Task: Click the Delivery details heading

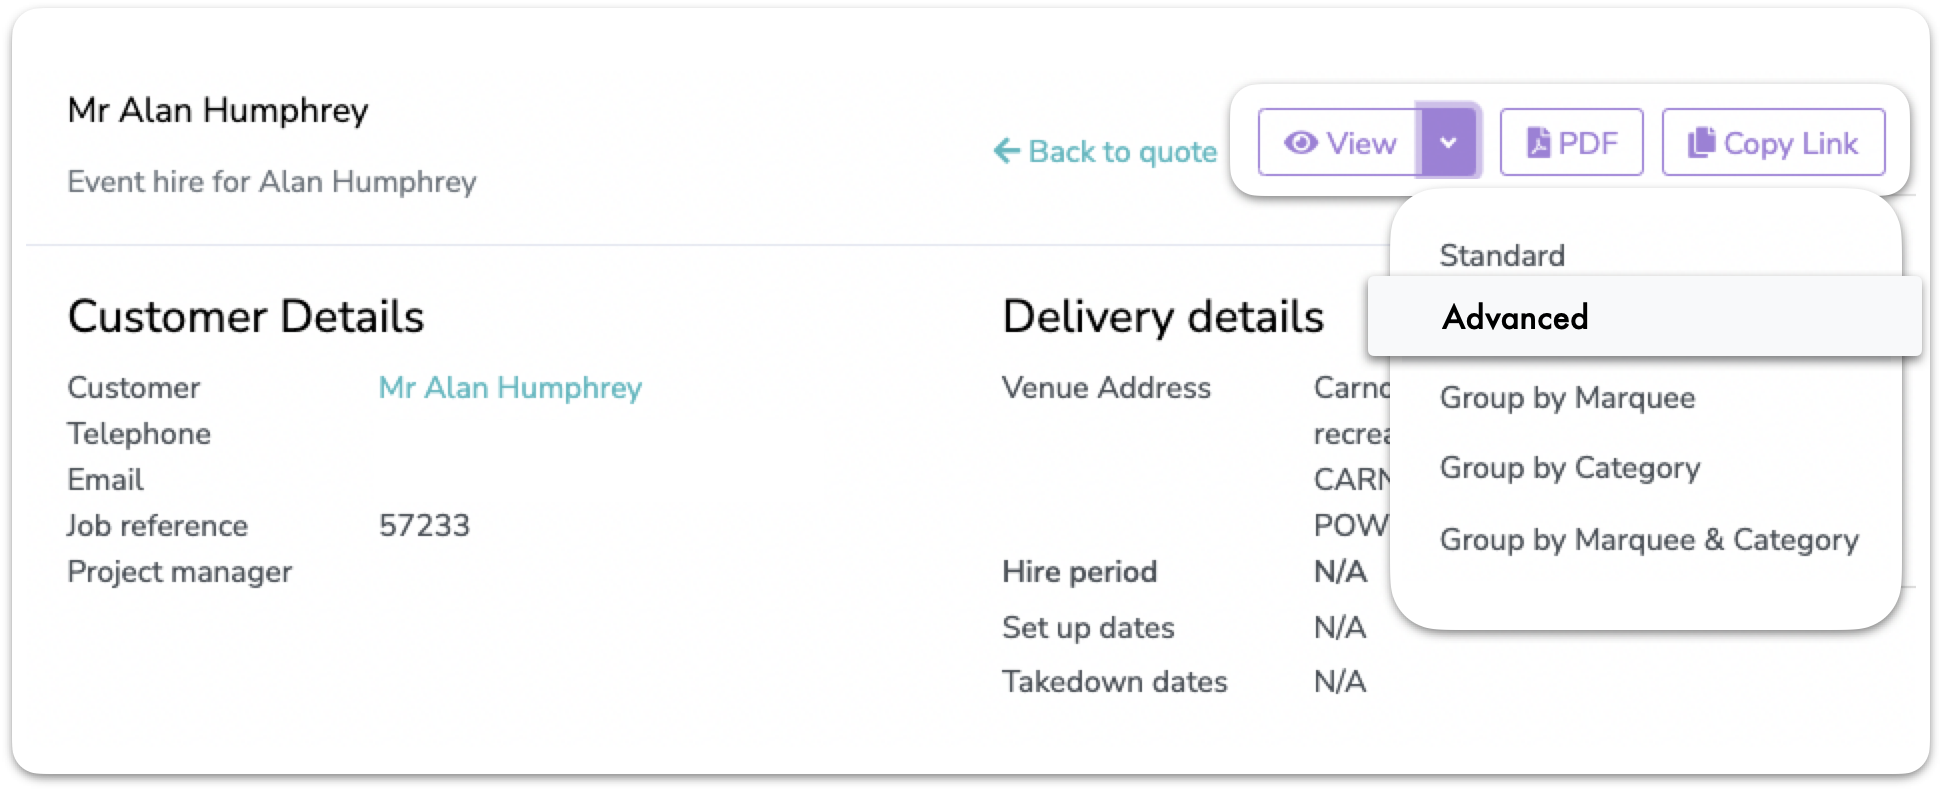Action: (x=1163, y=316)
